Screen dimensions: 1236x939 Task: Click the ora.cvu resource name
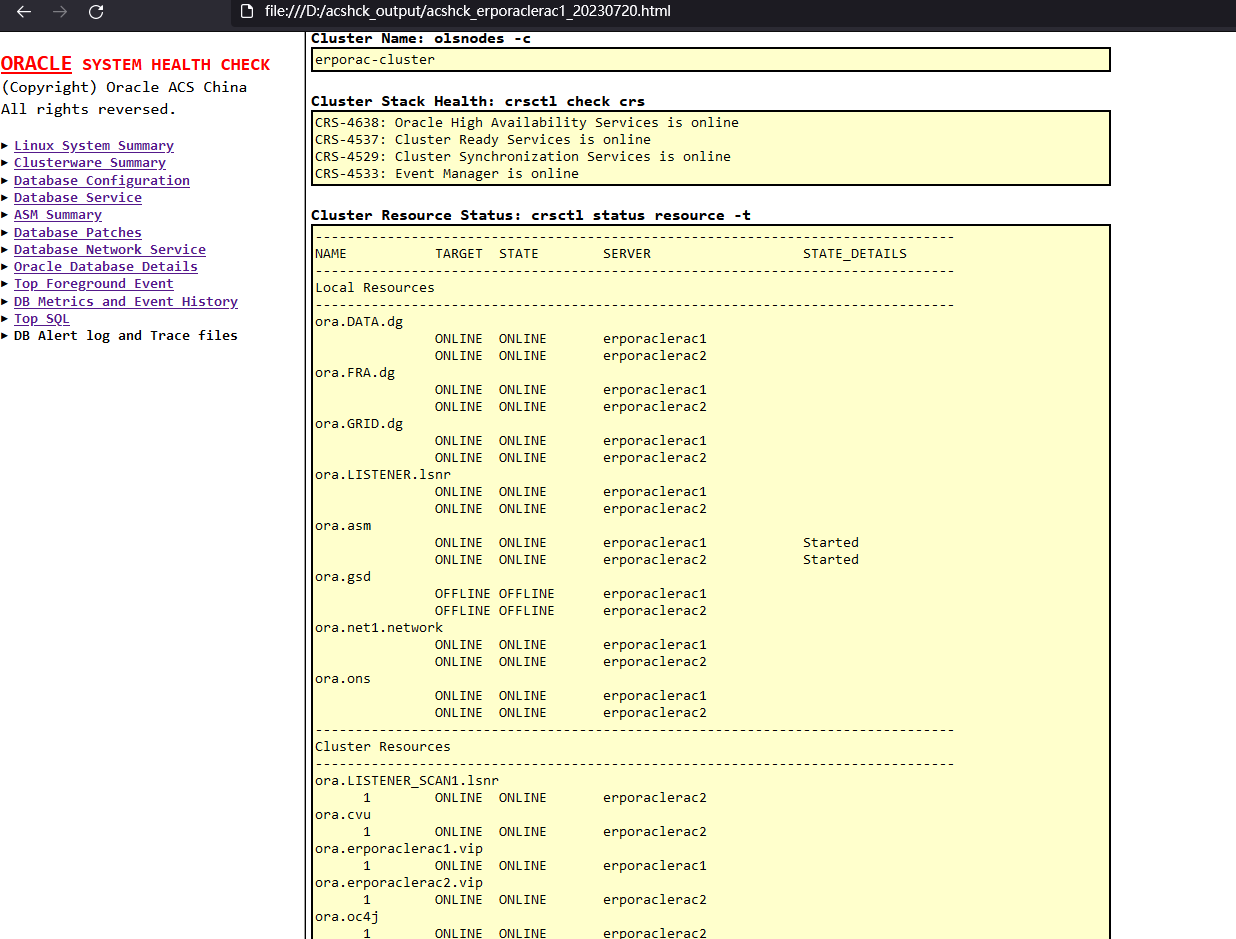pyautogui.click(x=343, y=815)
